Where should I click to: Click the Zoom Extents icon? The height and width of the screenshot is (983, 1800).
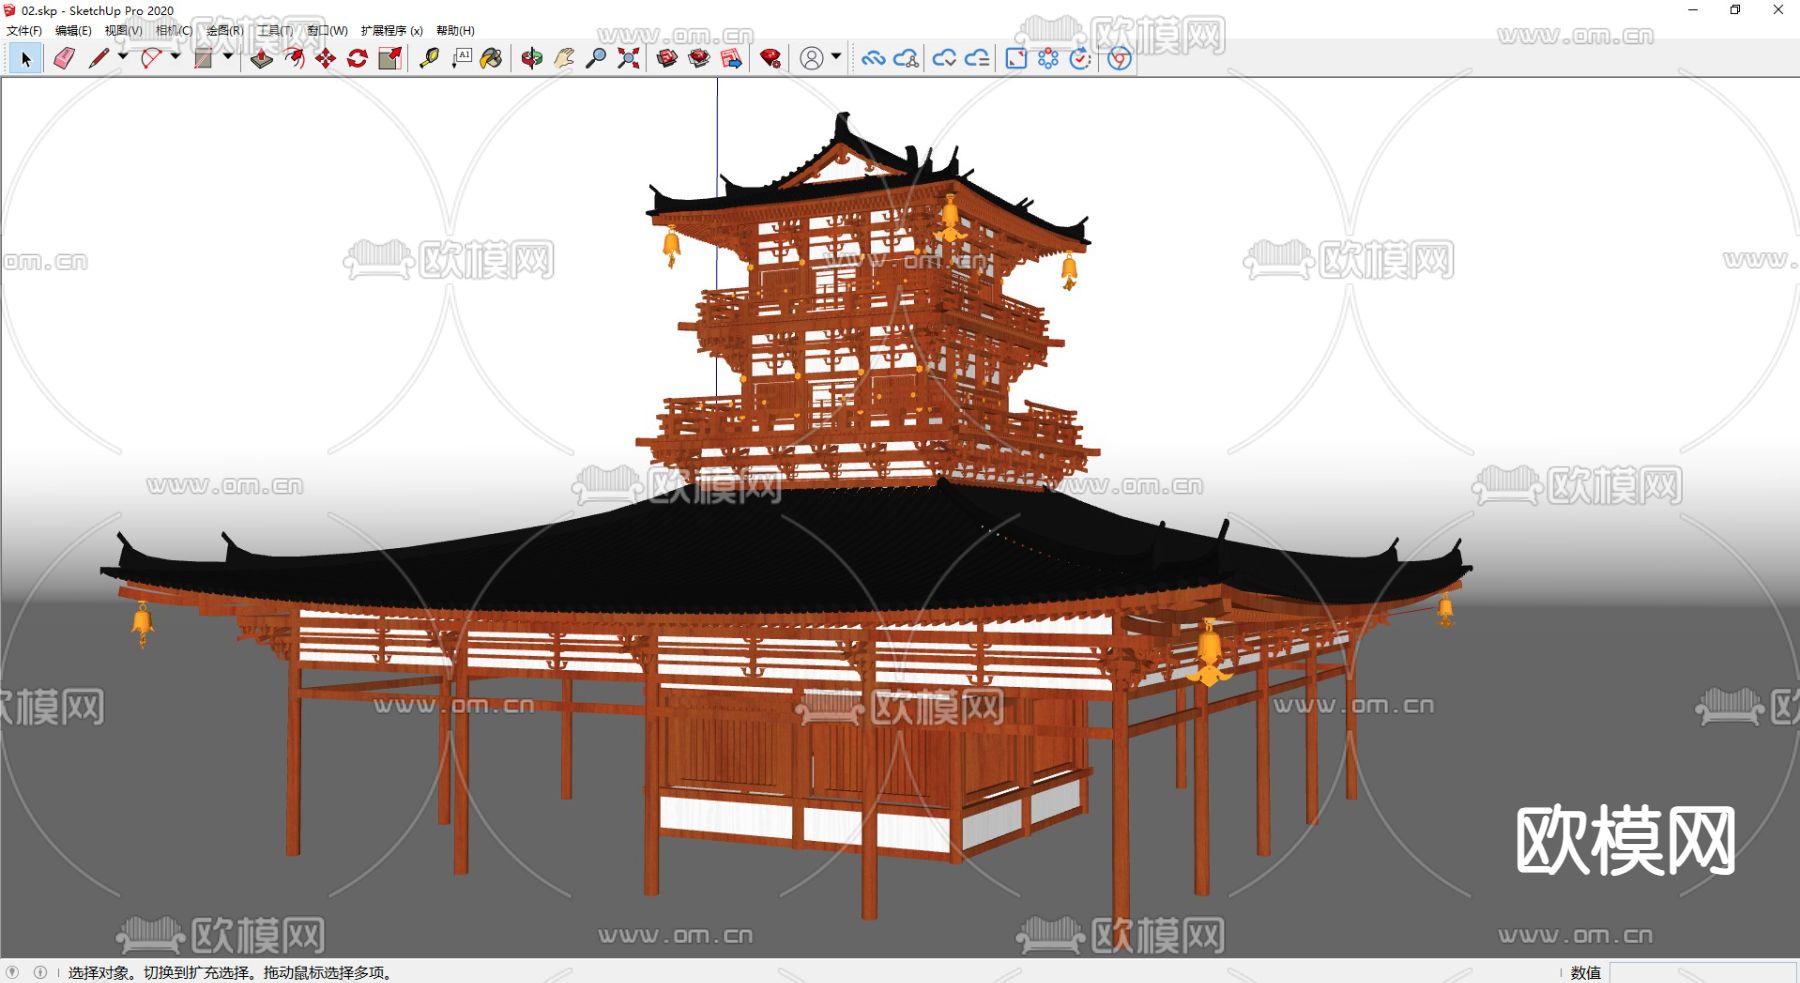[628, 59]
